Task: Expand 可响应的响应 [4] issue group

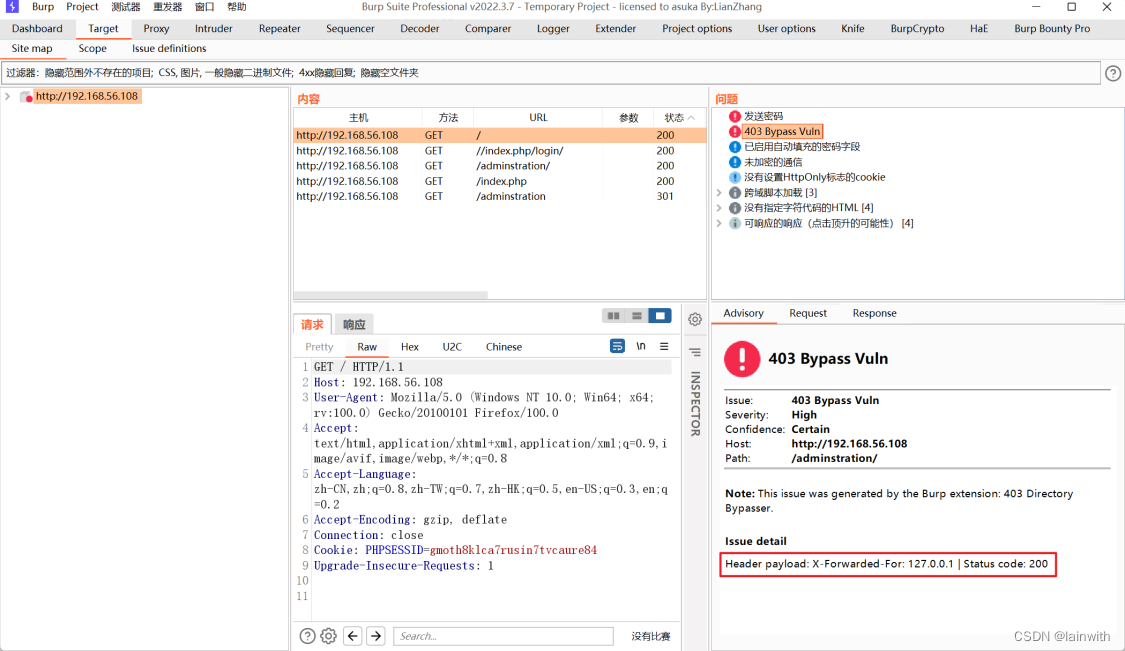Action: click(719, 223)
